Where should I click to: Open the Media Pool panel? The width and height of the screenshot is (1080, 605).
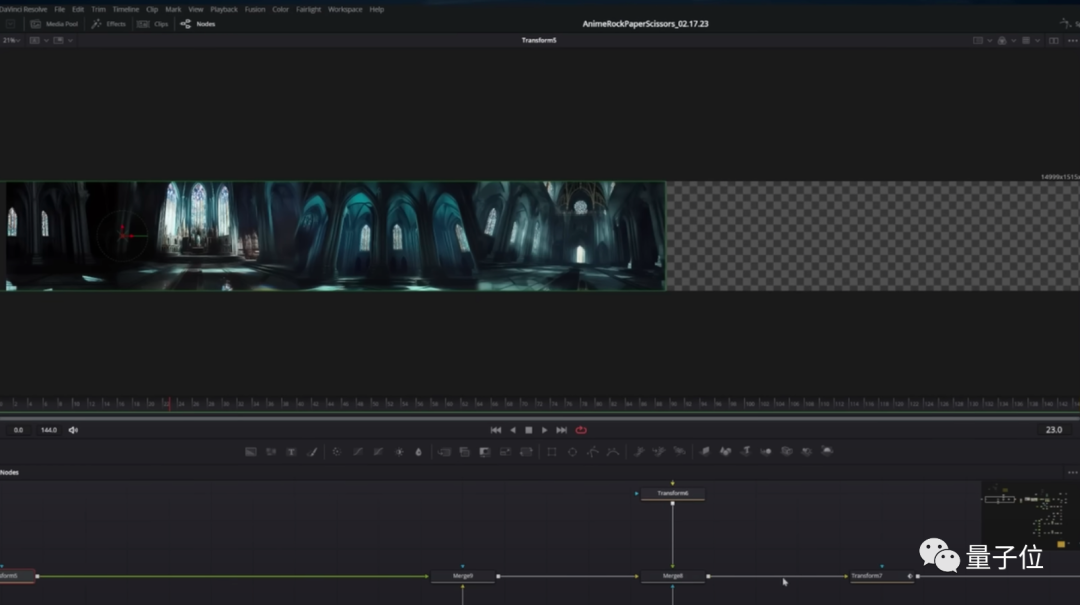55,24
